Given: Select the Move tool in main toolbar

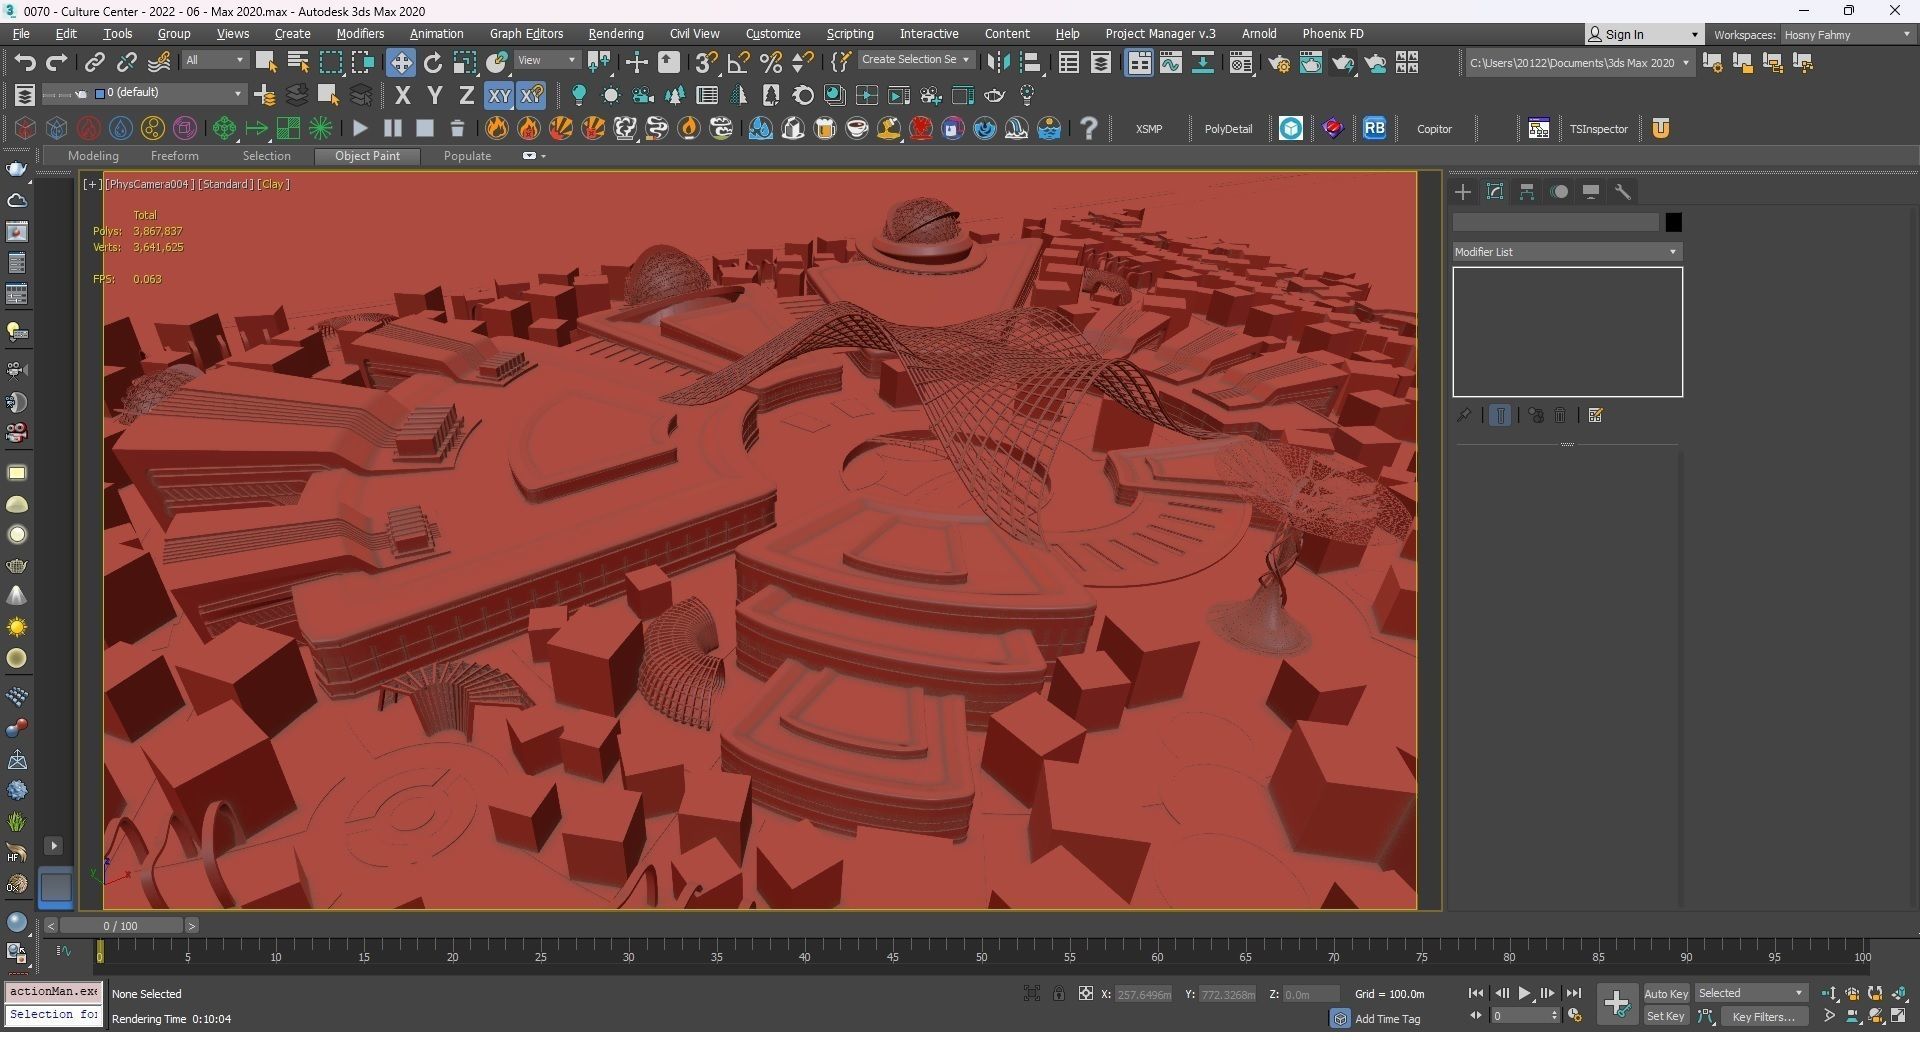Looking at the screenshot, I should point(400,62).
